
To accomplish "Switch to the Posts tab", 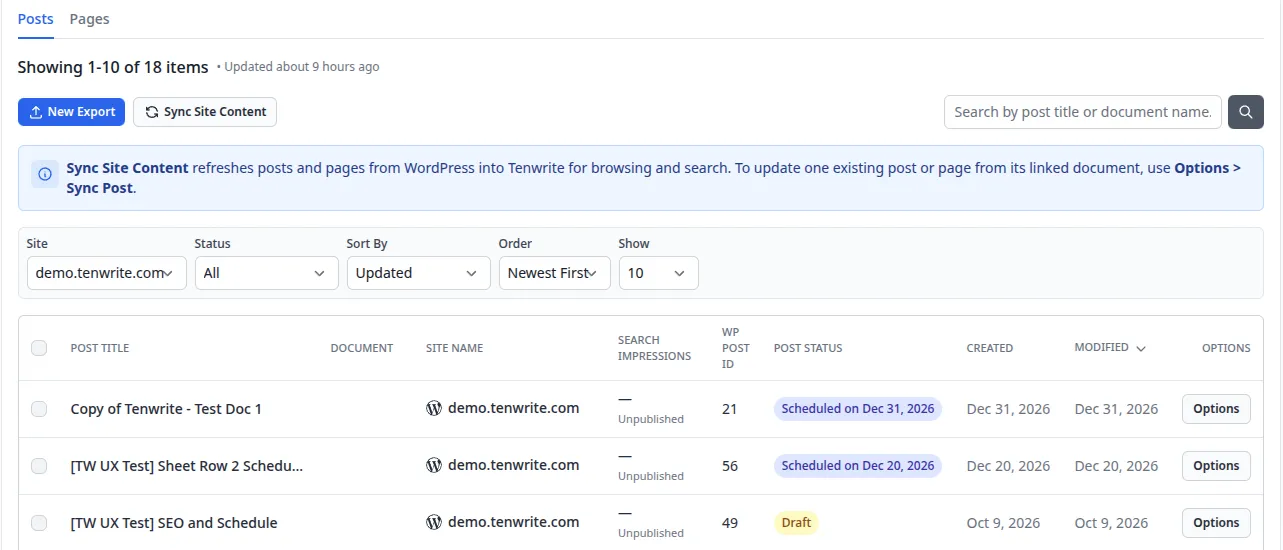I will 36,19.
